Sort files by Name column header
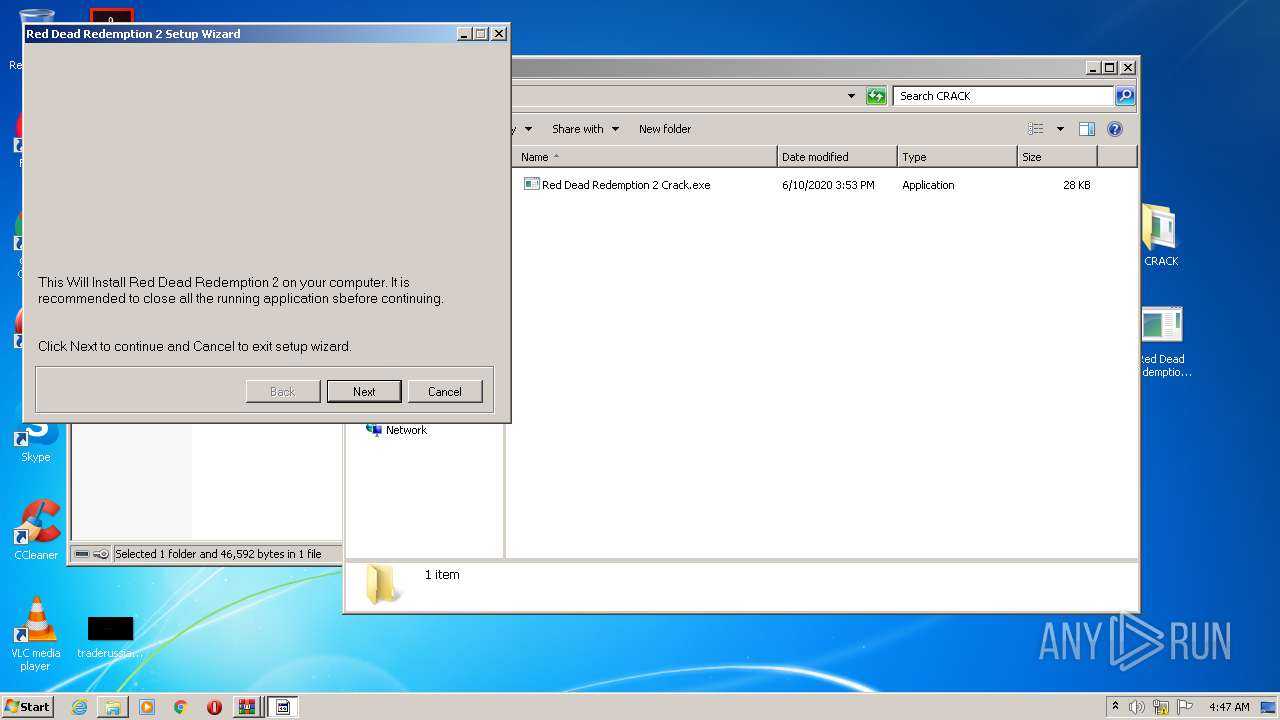The width and height of the screenshot is (1280, 720). (646, 157)
